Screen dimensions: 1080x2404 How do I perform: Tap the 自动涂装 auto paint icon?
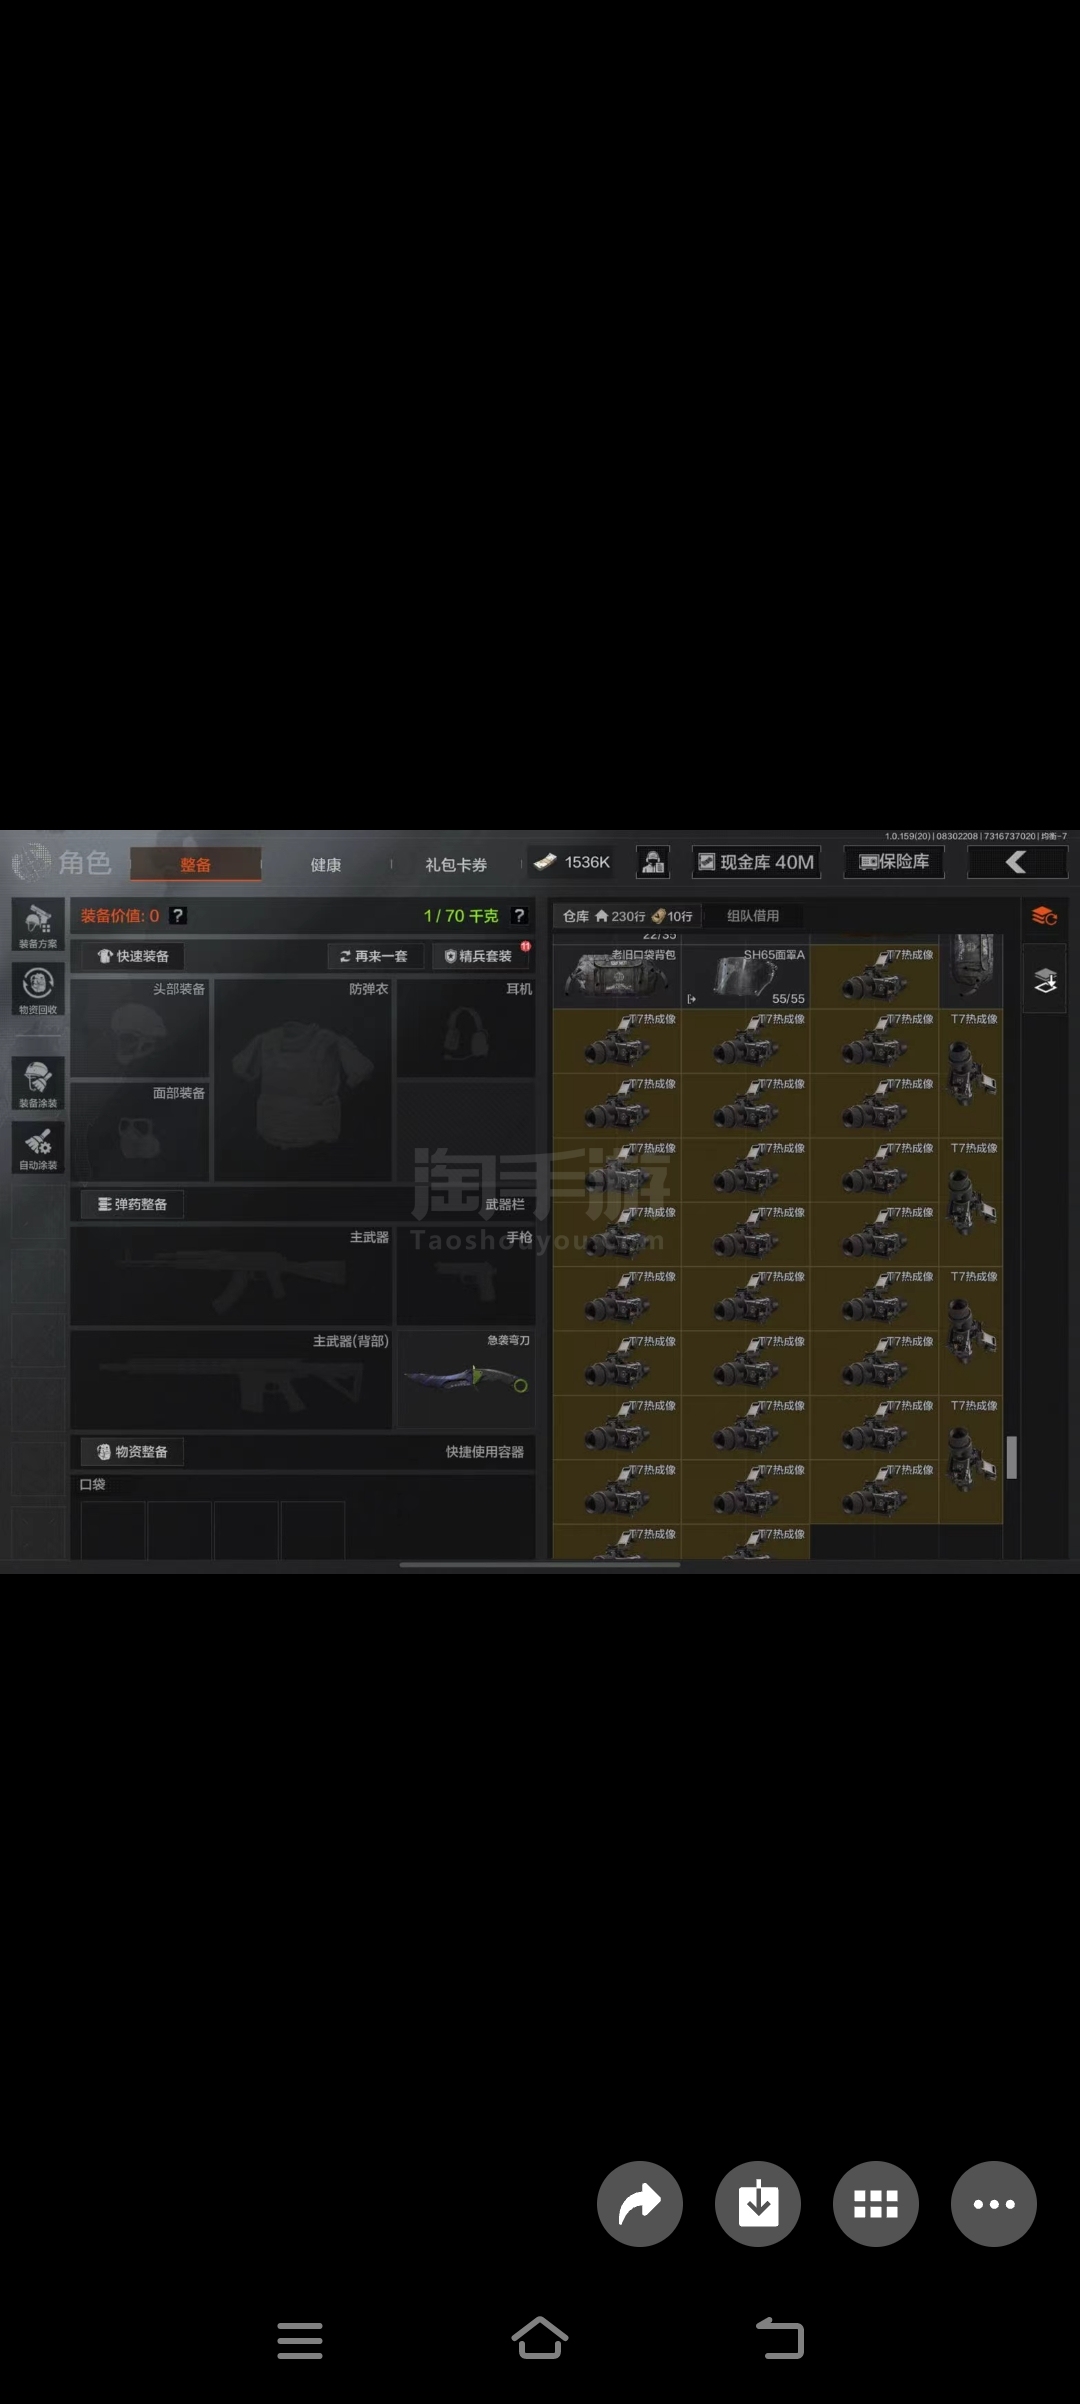click(x=38, y=1147)
